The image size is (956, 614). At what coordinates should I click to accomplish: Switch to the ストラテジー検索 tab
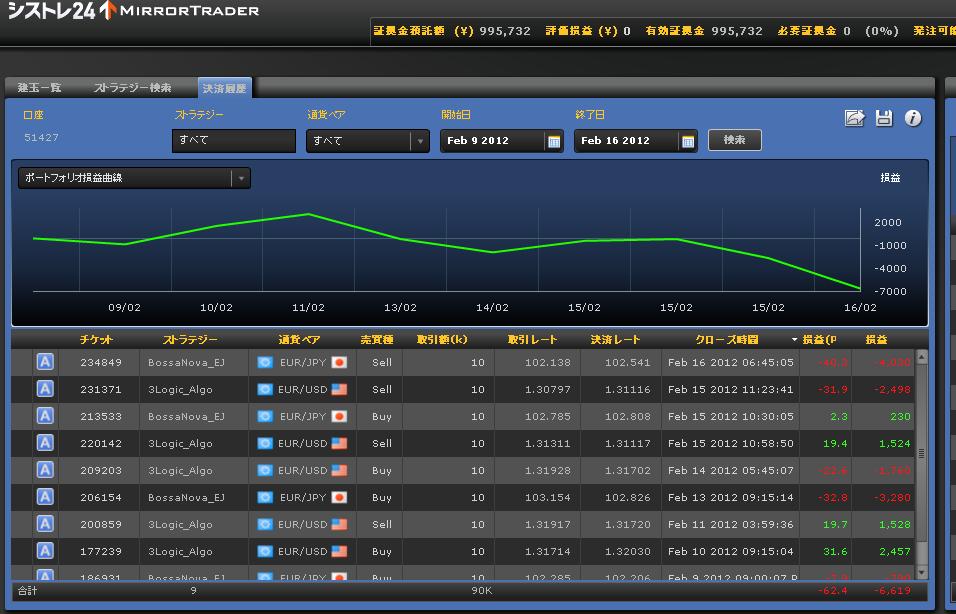132,88
